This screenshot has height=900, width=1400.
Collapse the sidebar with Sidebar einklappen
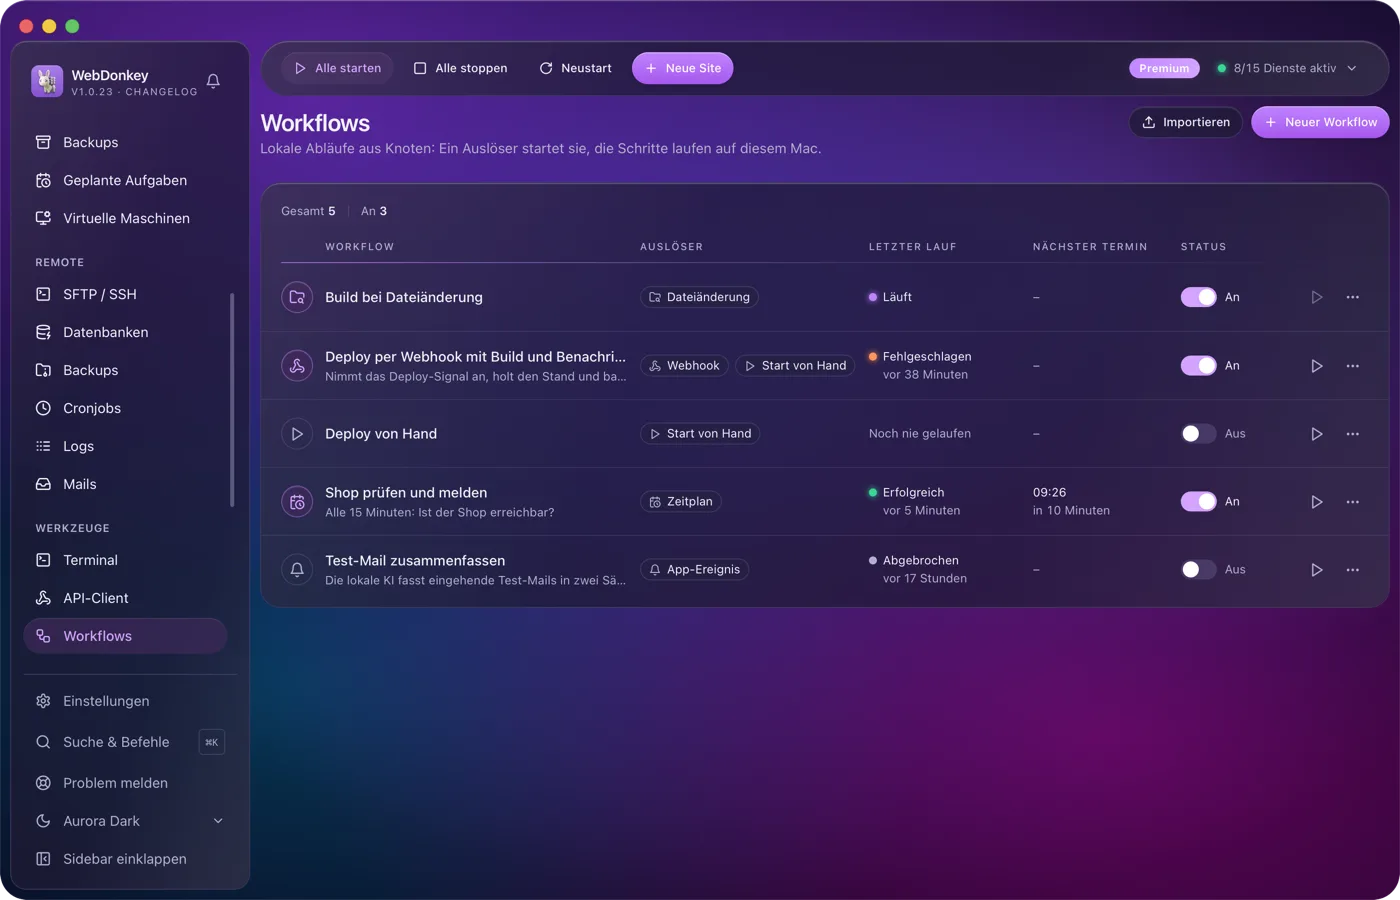pos(126,859)
